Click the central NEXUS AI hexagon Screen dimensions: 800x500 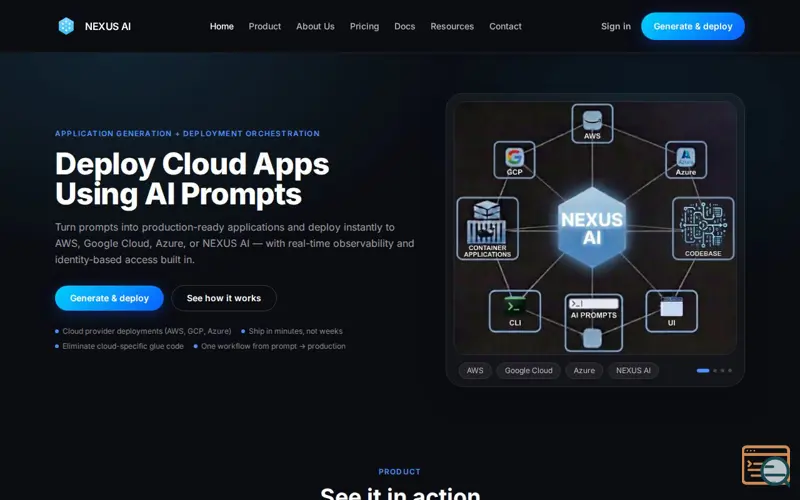pyautogui.click(x=592, y=228)
